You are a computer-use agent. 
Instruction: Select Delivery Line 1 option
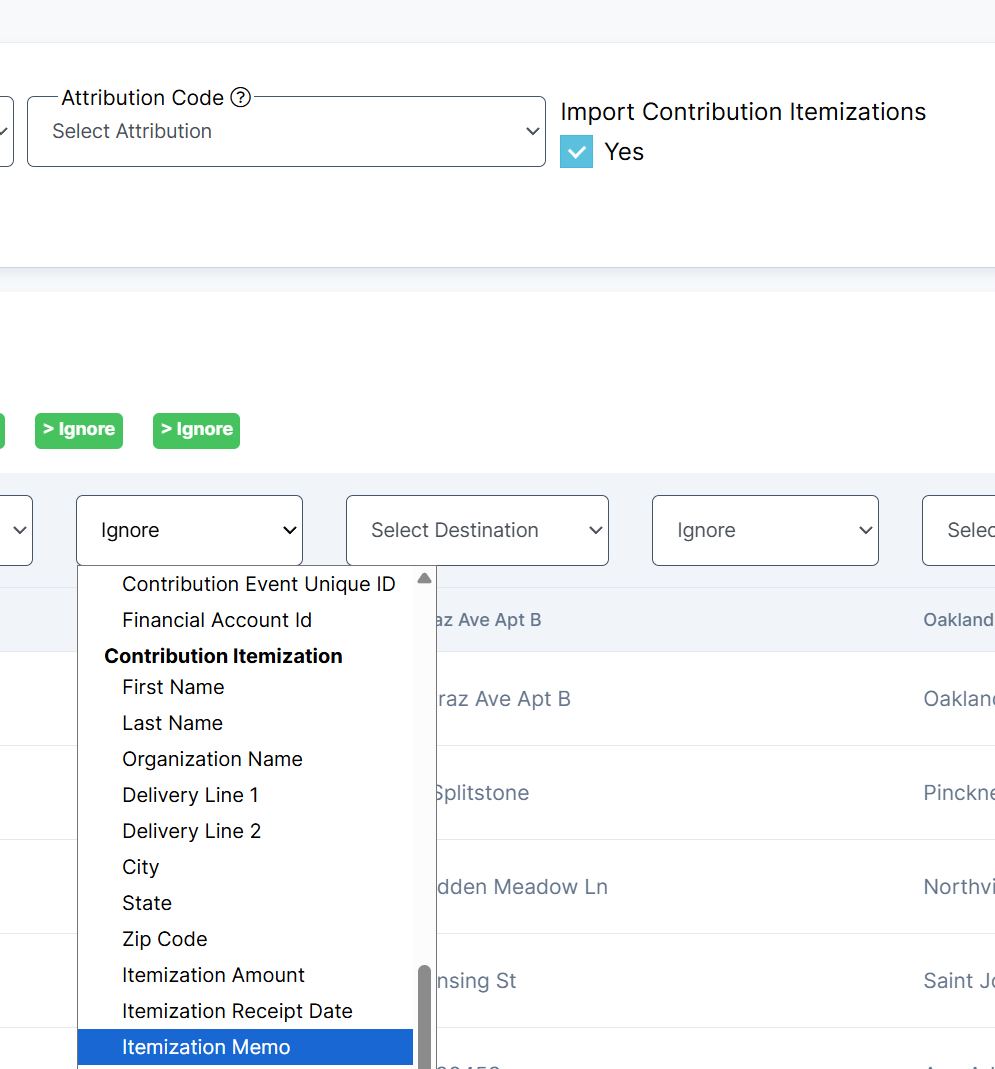[190, 795]
